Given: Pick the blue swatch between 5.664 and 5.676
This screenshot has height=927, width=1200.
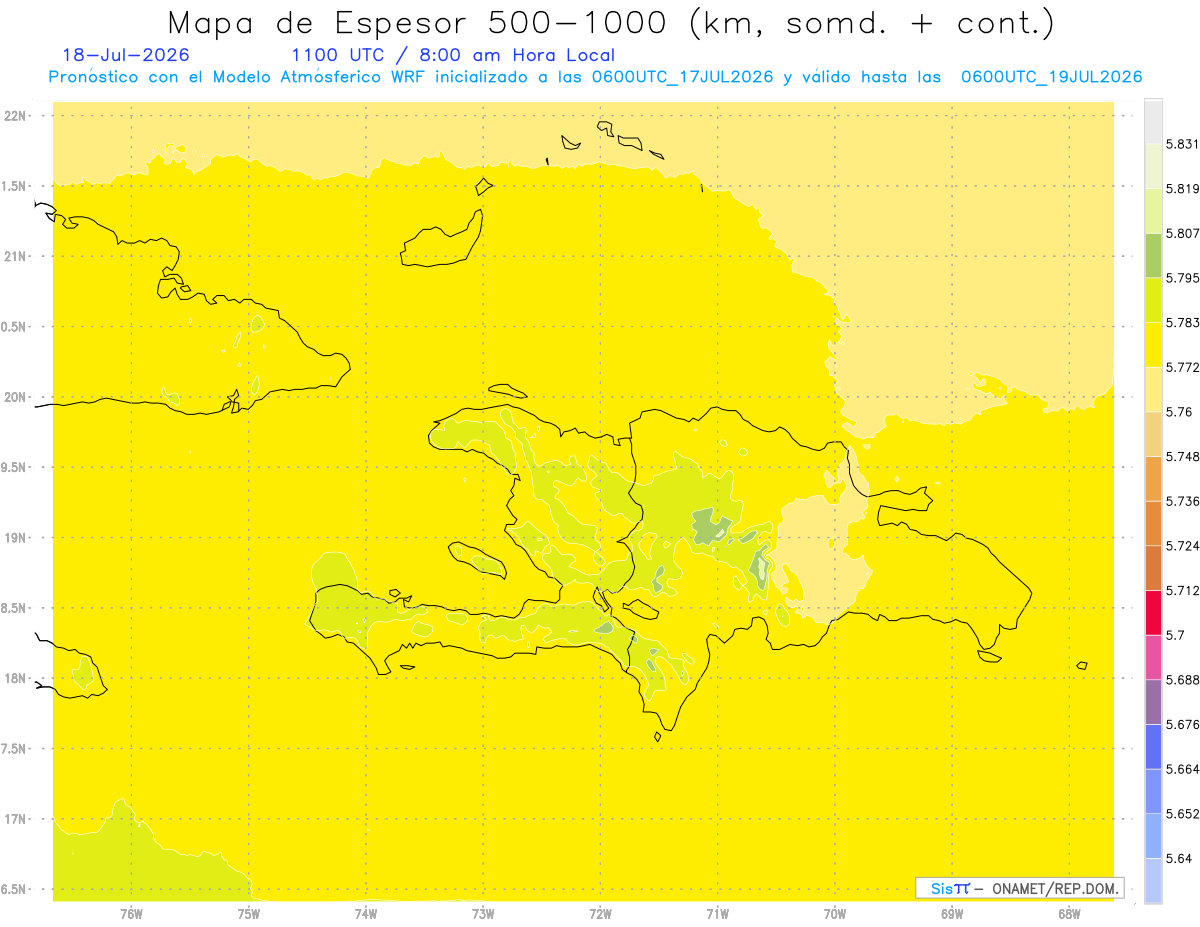Looking at the screenshot, I should 1153,746.
